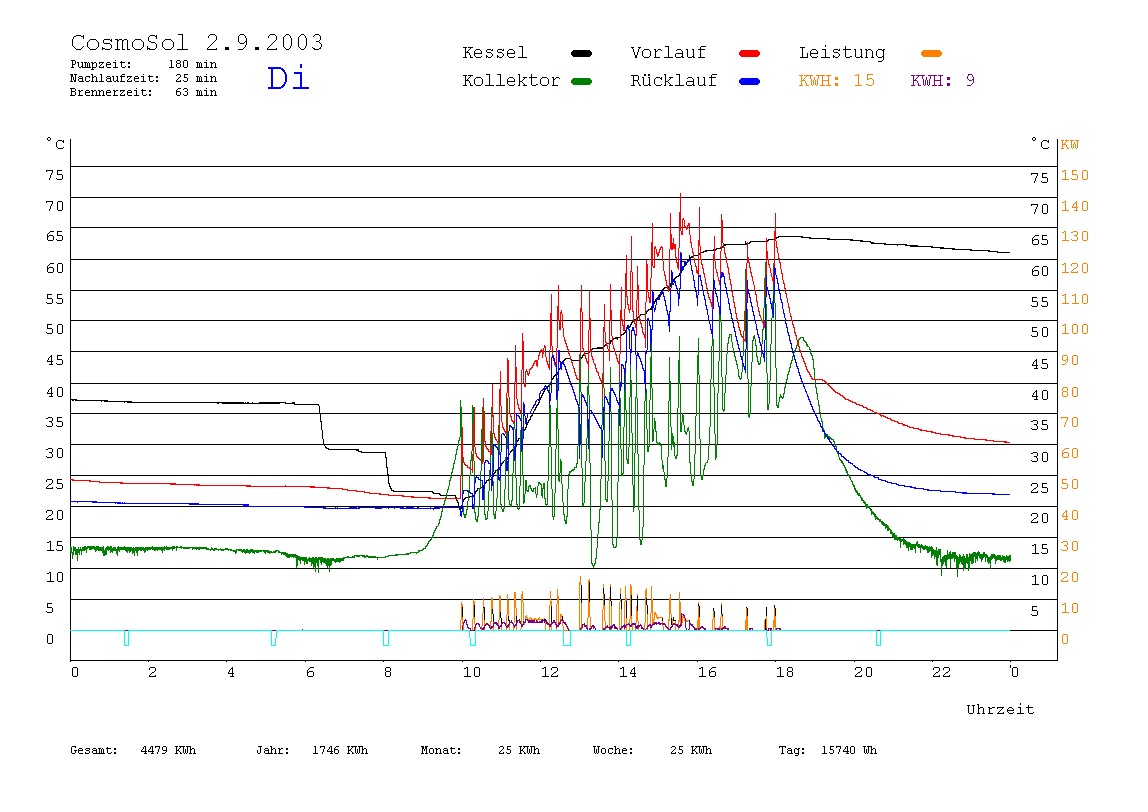Click the "Kollektor" legend label
Screen dimensions: 1148x812
(511, 81)
